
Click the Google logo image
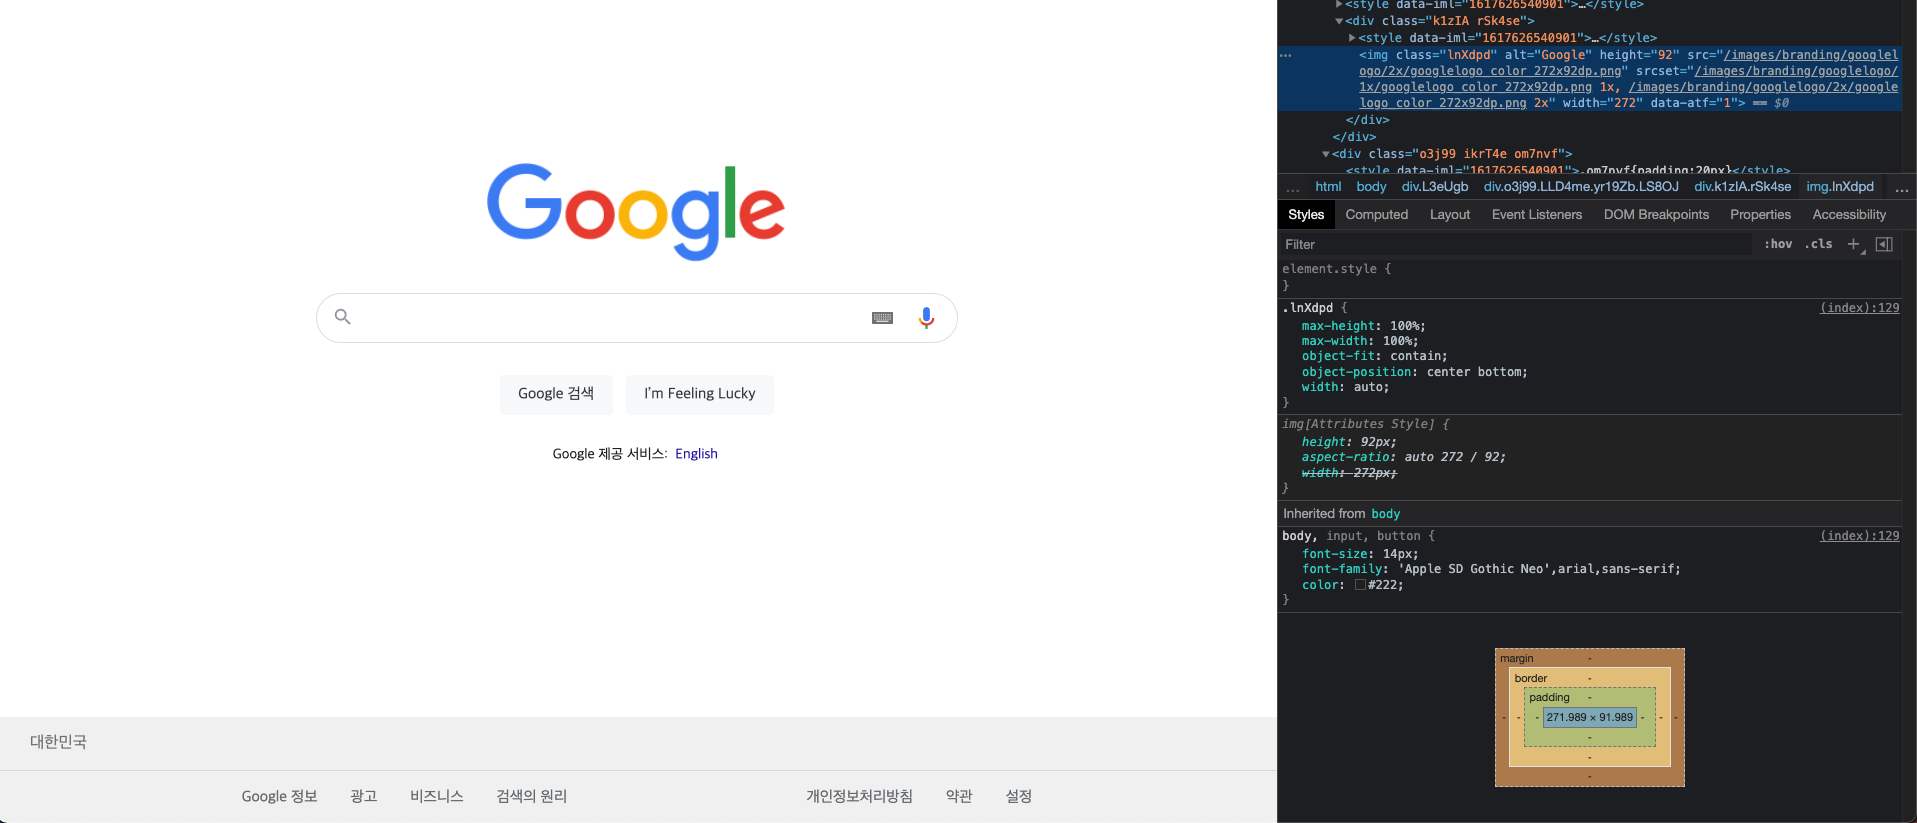pyautogui.click(x=636, y=211)
